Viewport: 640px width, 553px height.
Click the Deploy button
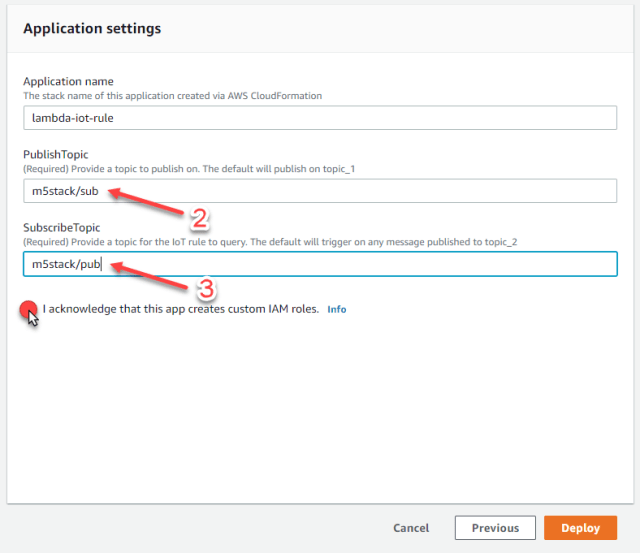(580, 528)
